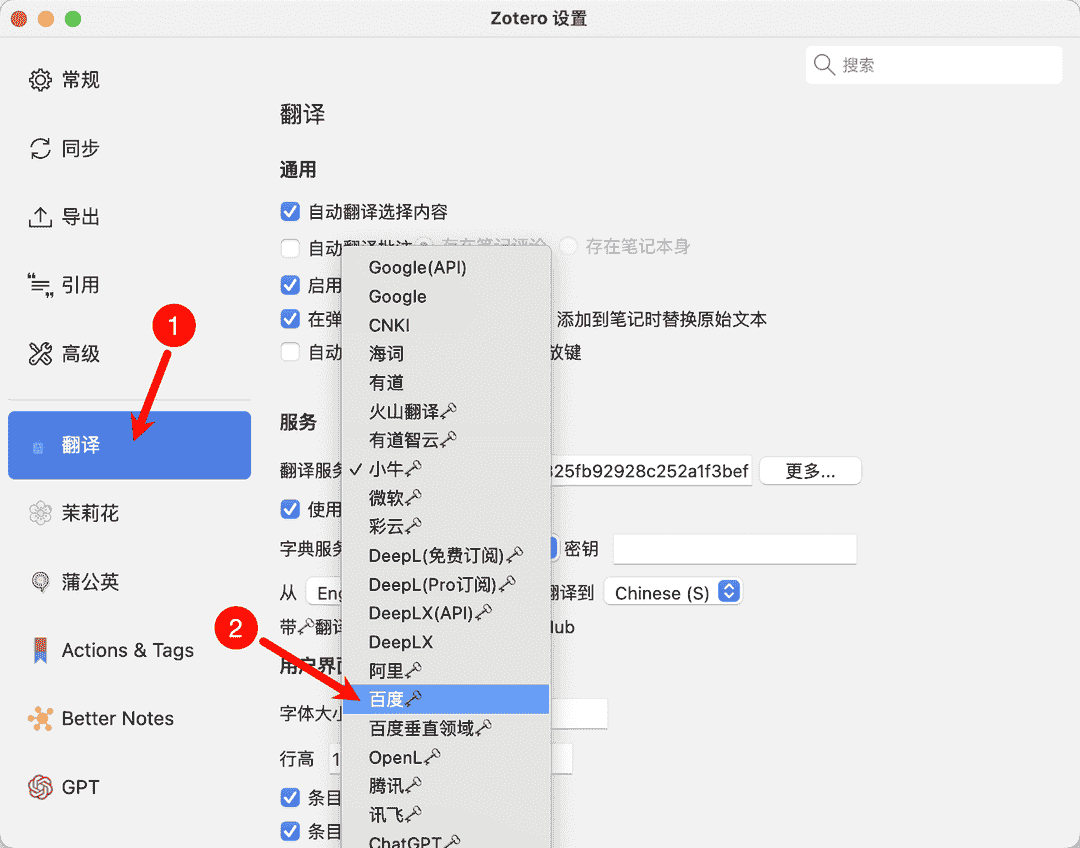Viewport: 1080px width, 848px height.
Task: Click the 更多... button
Action: [809, 471]
